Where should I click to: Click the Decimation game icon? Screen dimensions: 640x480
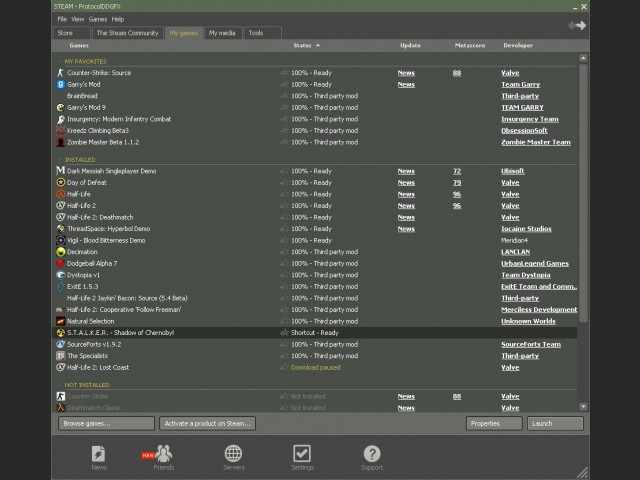pyautogui.click(x=60, y=252)
